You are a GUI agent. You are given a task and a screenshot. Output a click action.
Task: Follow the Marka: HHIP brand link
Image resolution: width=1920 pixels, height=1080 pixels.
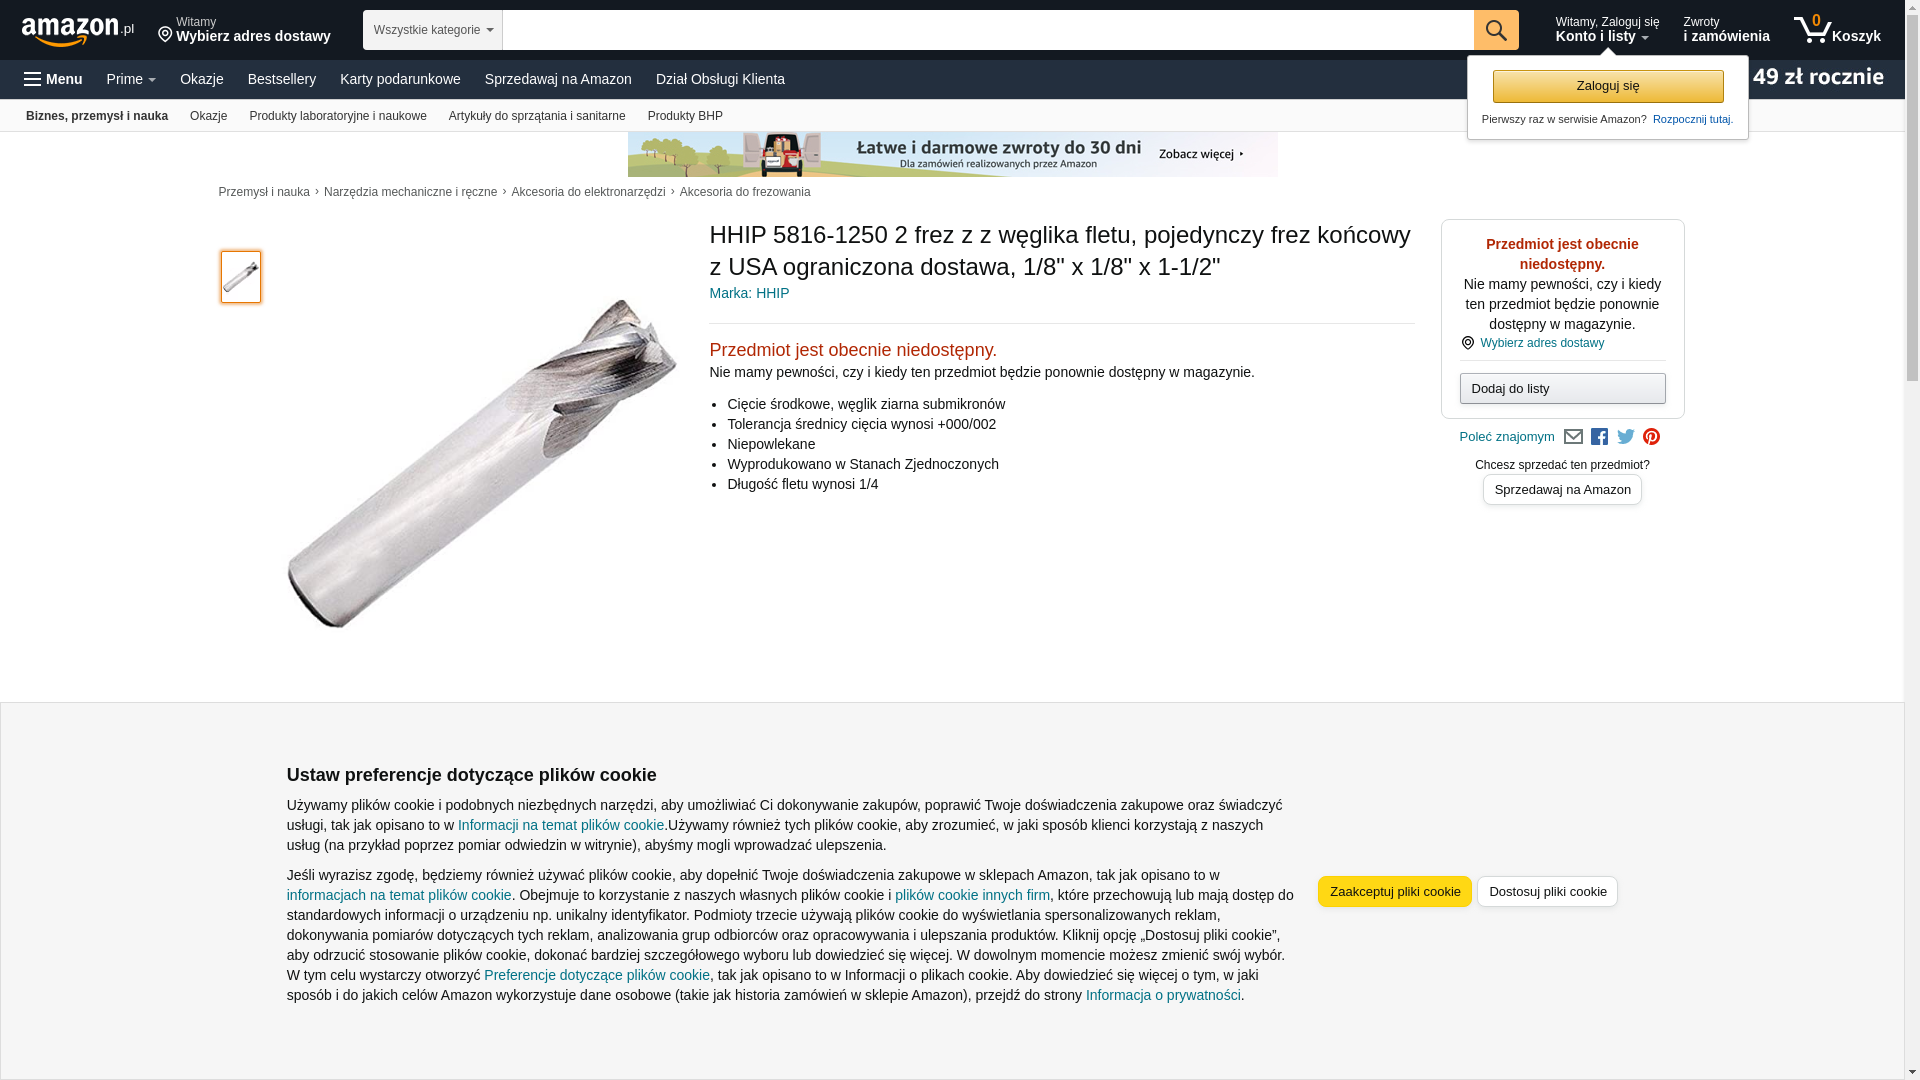[x=749, y=293]
